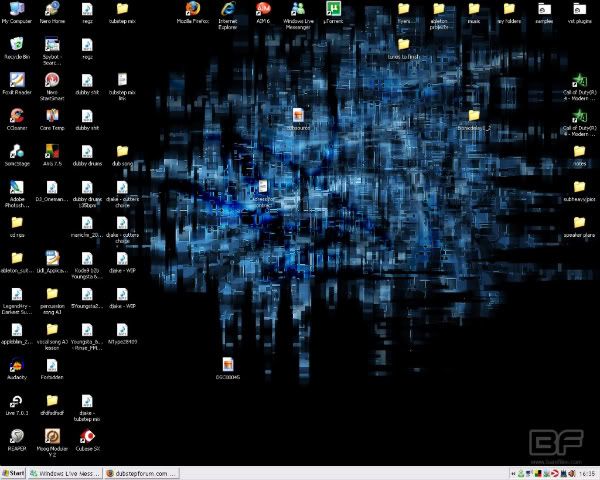
Task: Open the subheavy pics folder
Action: (x=579, y=191)
